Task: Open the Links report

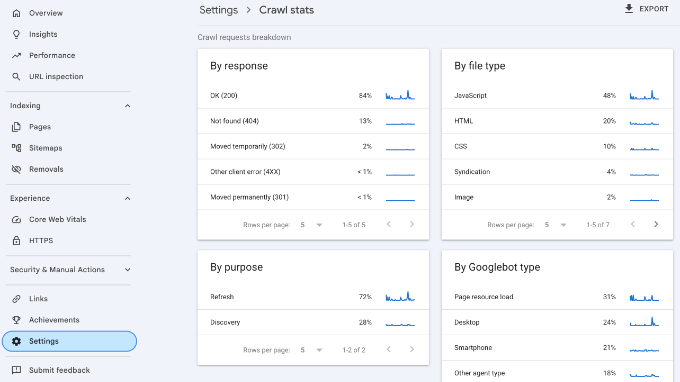Action: click(x=69, y=299)
